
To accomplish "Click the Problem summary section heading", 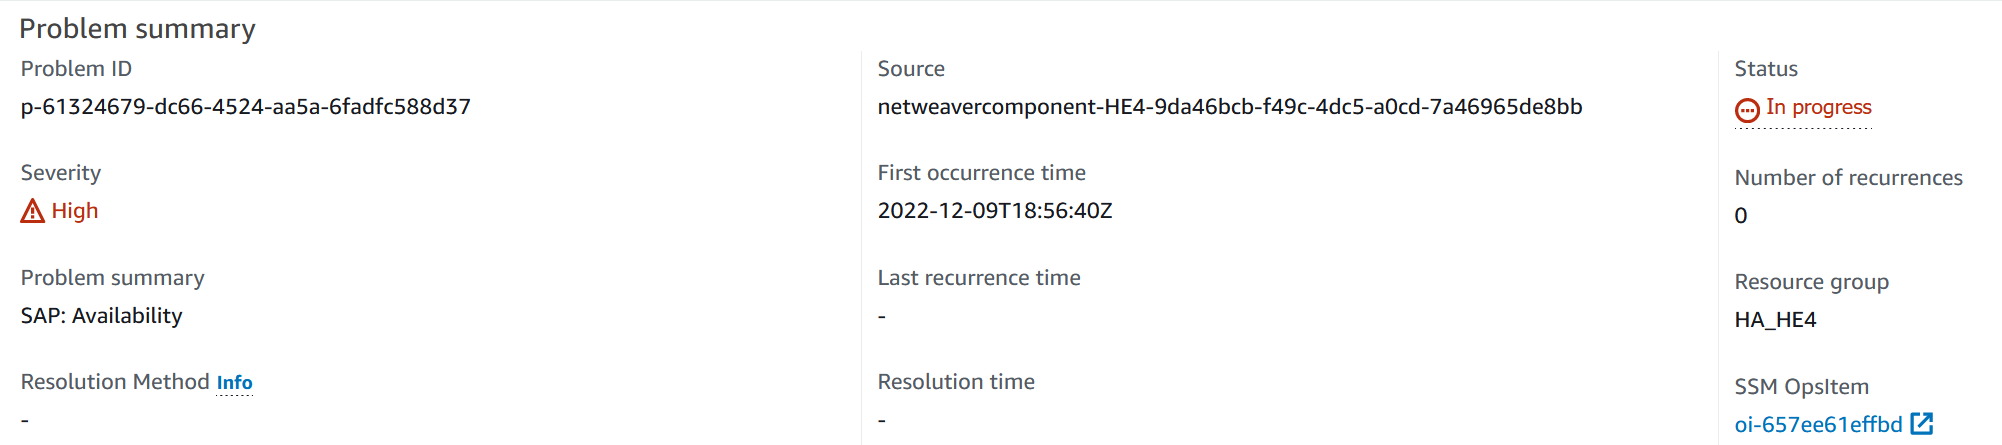I will pyautogui.click(x=138, y=29).
